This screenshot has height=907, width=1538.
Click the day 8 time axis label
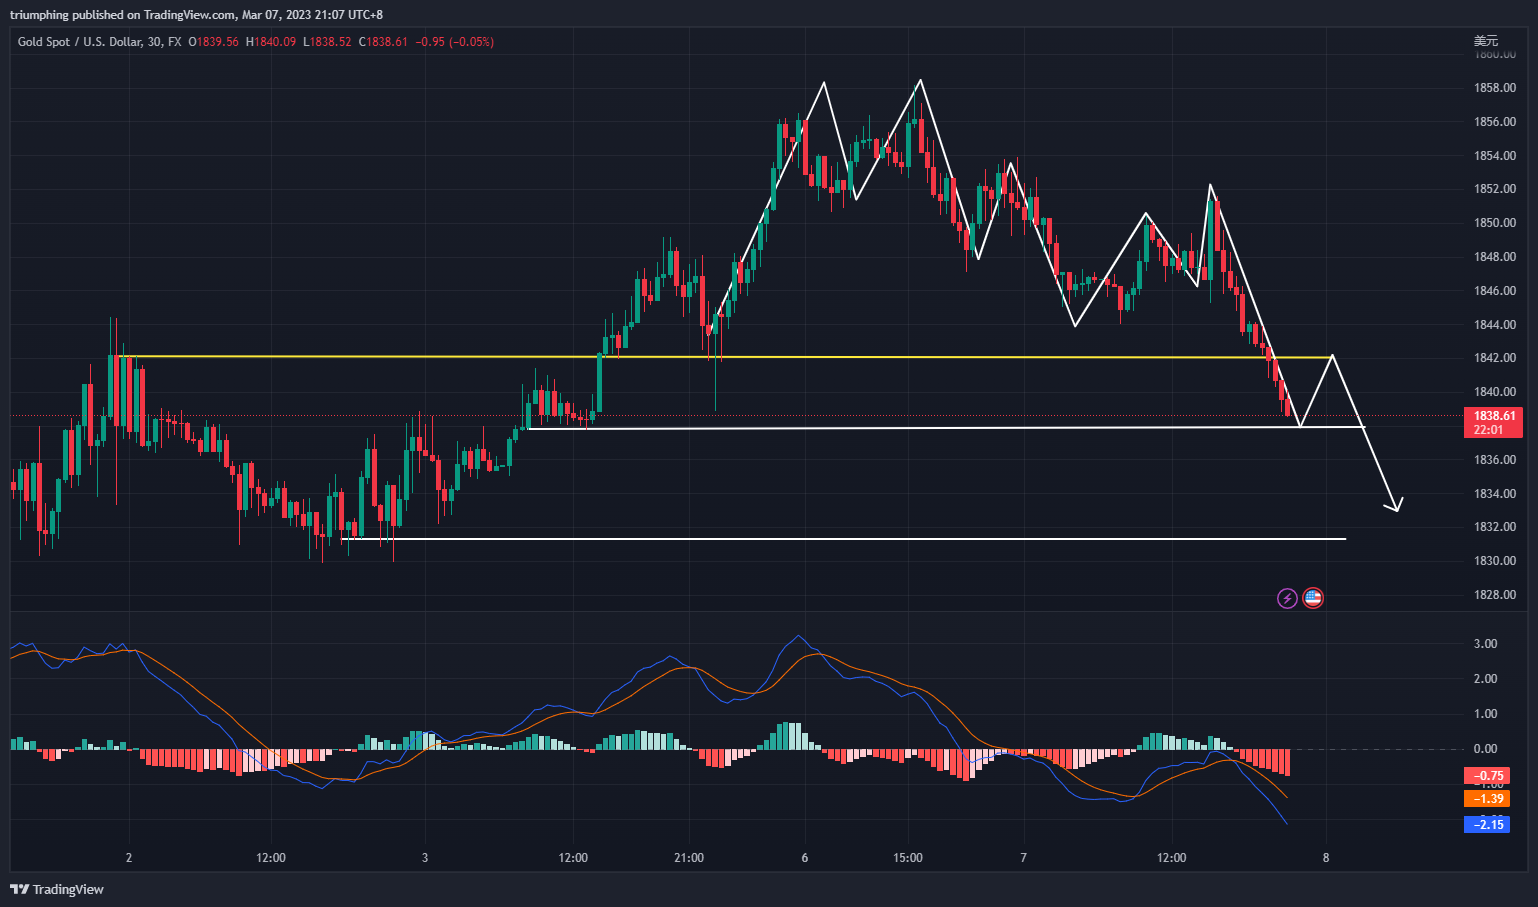click(x=1326, y=858)
